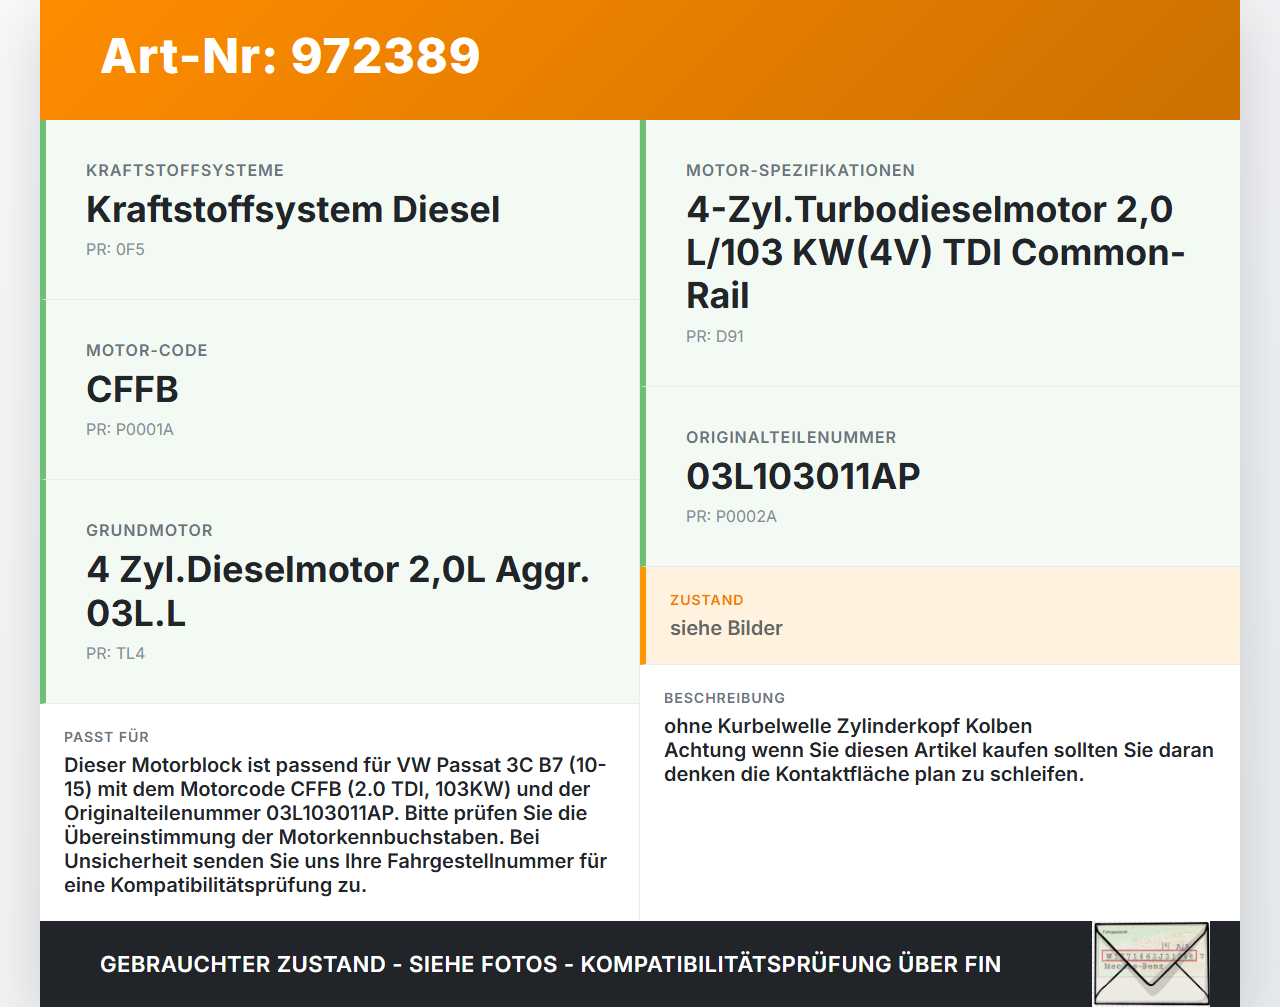Image resolution: width=1280 pixels, height=1007 pixels.
Task: Select 'ohne Kurbelwelle Zylinderkopf Kolben' description line
Action: point(848,726)
